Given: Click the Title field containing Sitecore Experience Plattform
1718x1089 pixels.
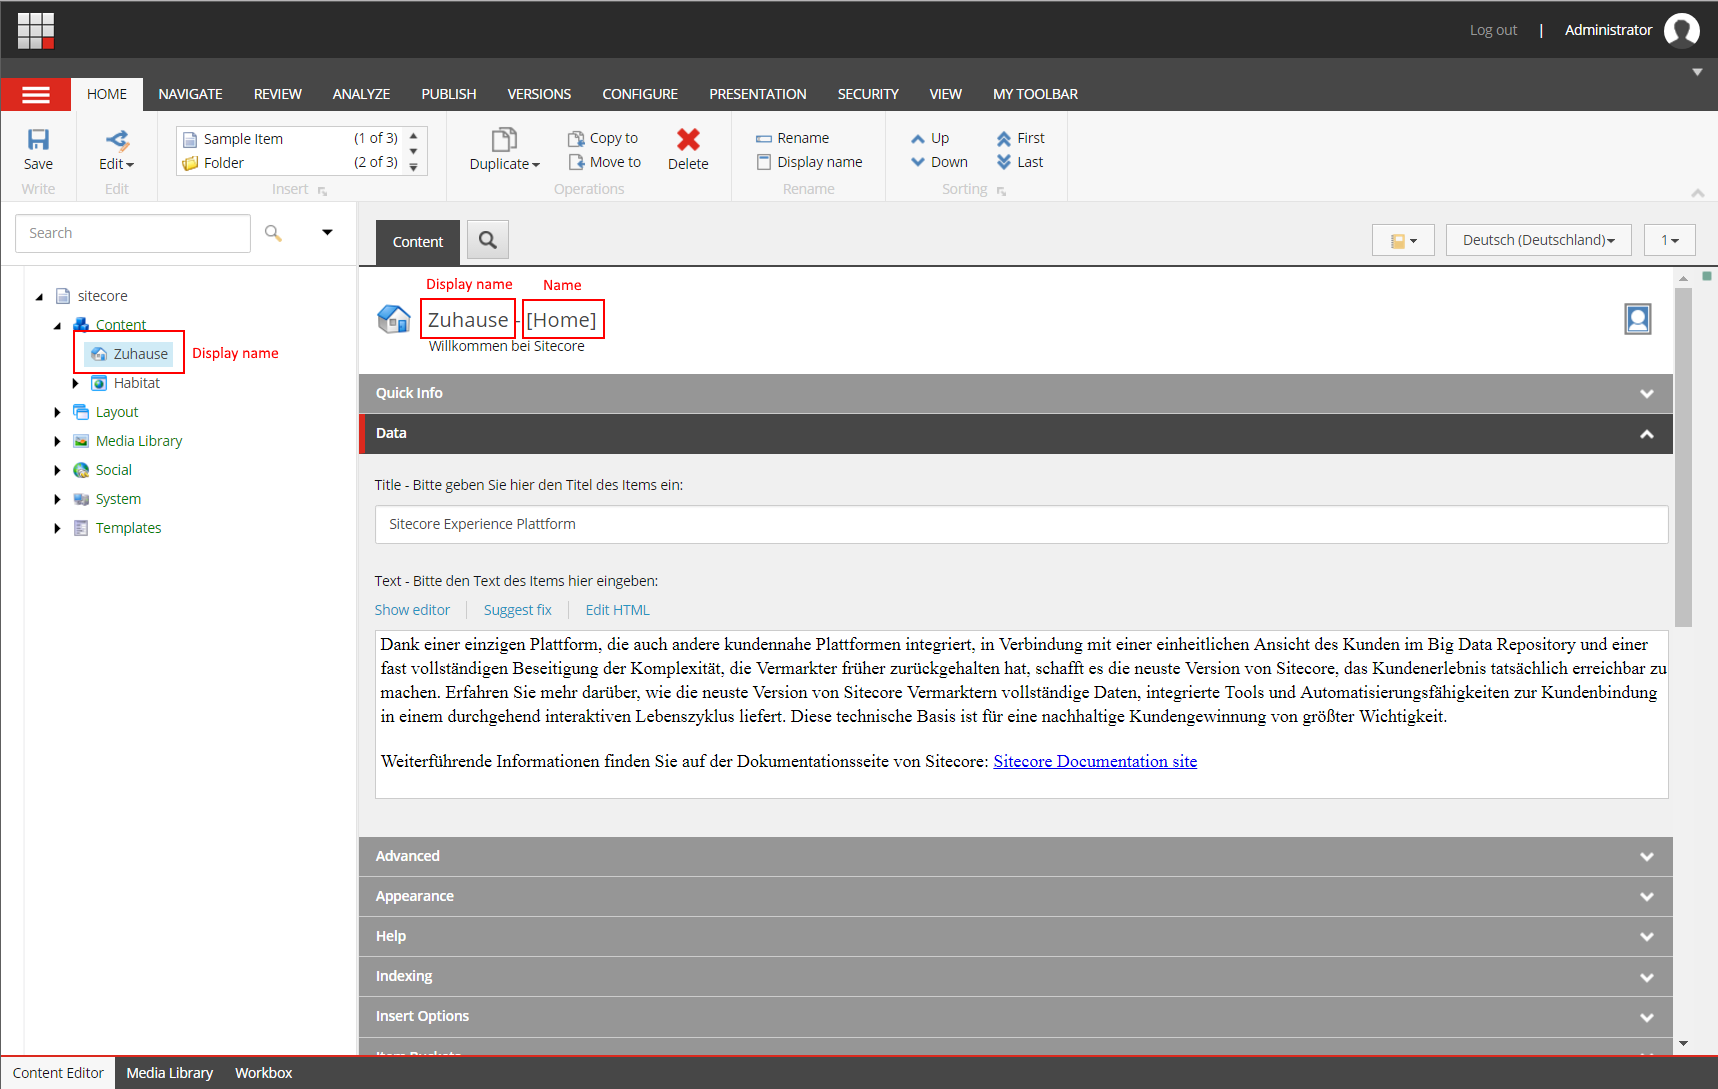Looking at the screenshot, I should (1021, 524).
